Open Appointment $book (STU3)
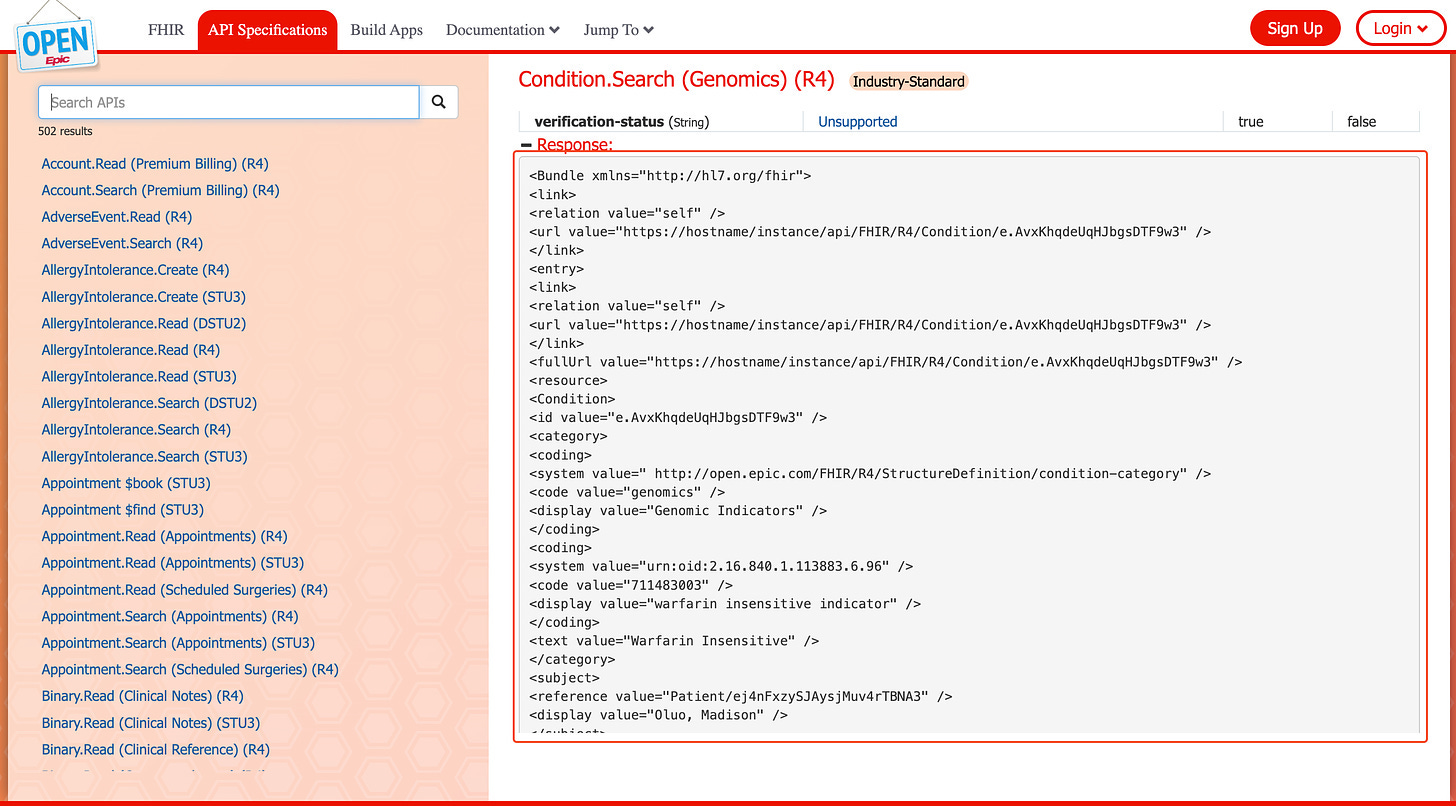The image size is (1456, 806). point(126,483)
